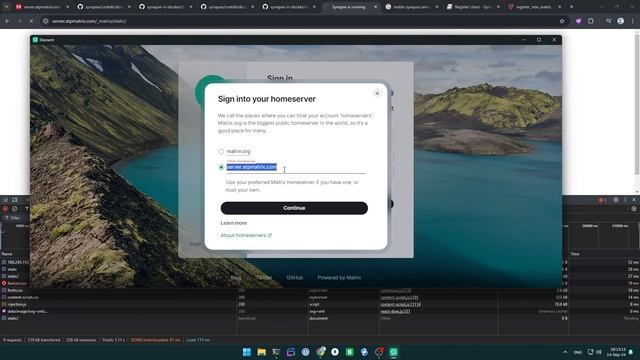Open the browser profile avatar
The image size is (640, 360).
coord(620,21)
